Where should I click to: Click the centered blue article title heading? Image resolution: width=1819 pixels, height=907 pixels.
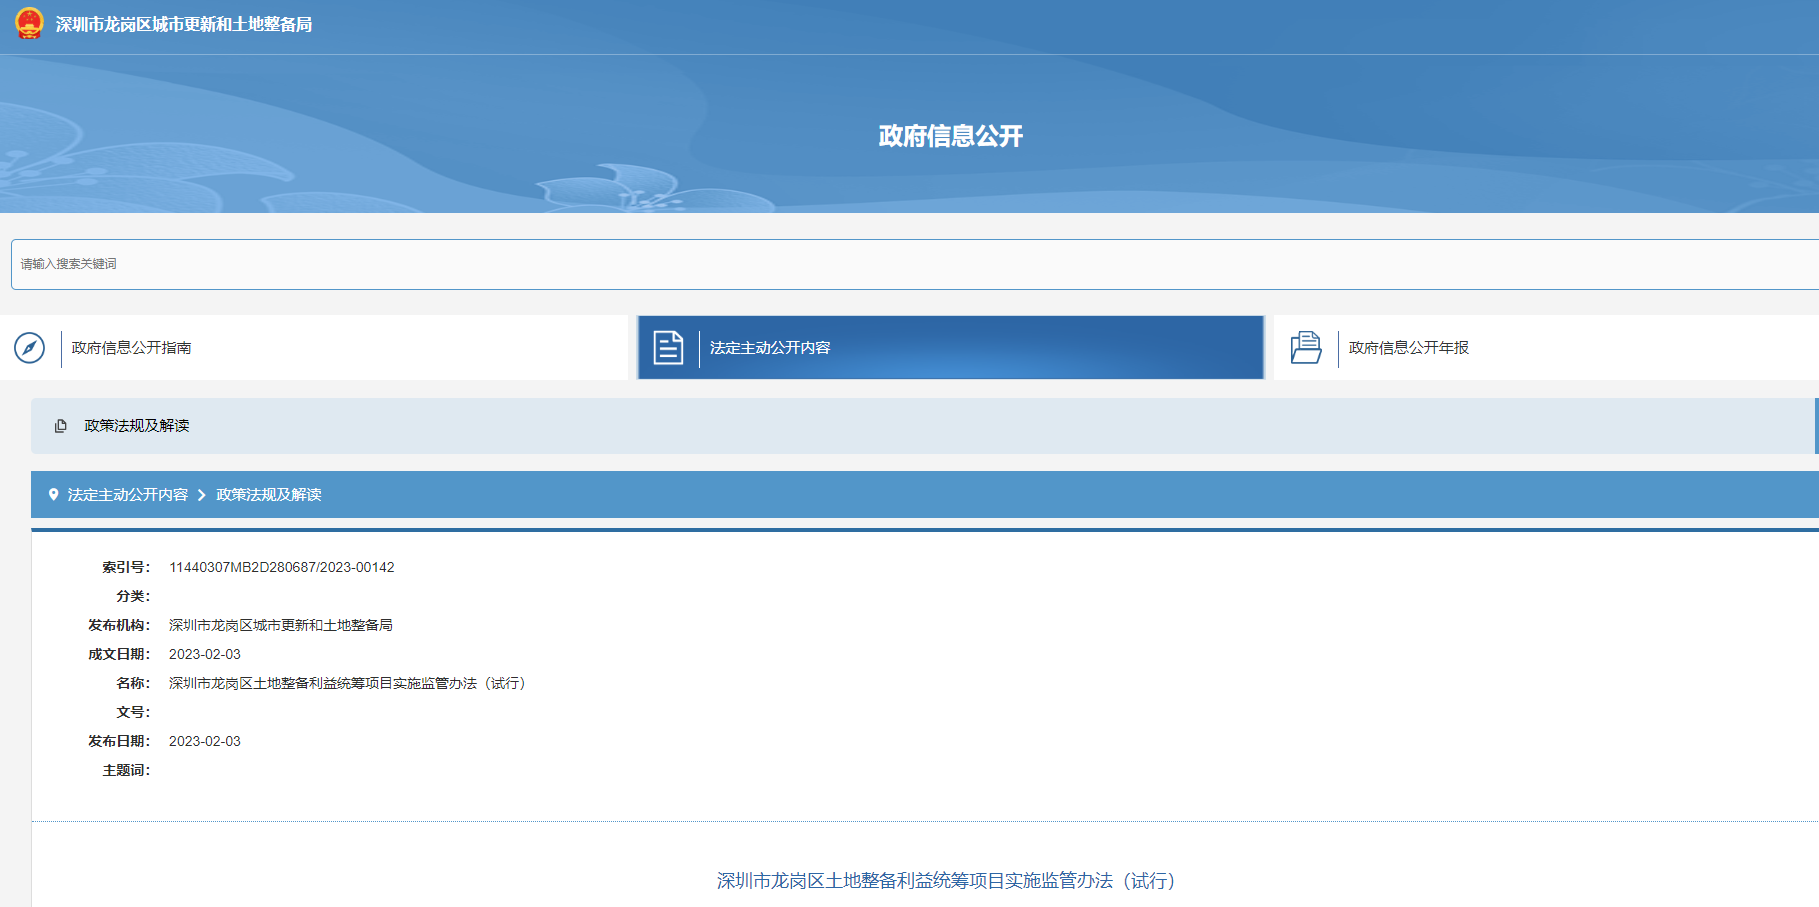point(945,880)
